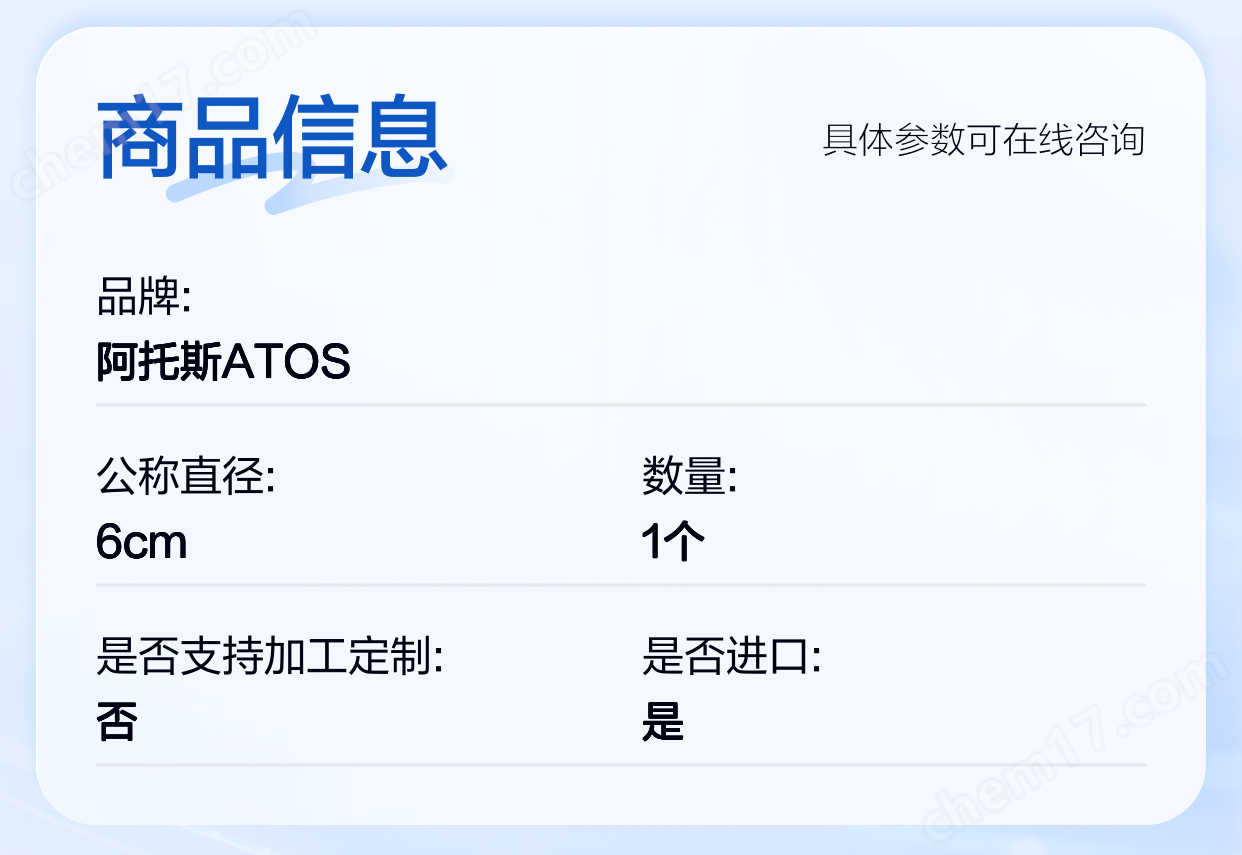Image resolution: width=1242 pixels, height=855 pixels.
Task: Click the 6cm diameter value
Action: pyautogui.click(x=142, y=543)
